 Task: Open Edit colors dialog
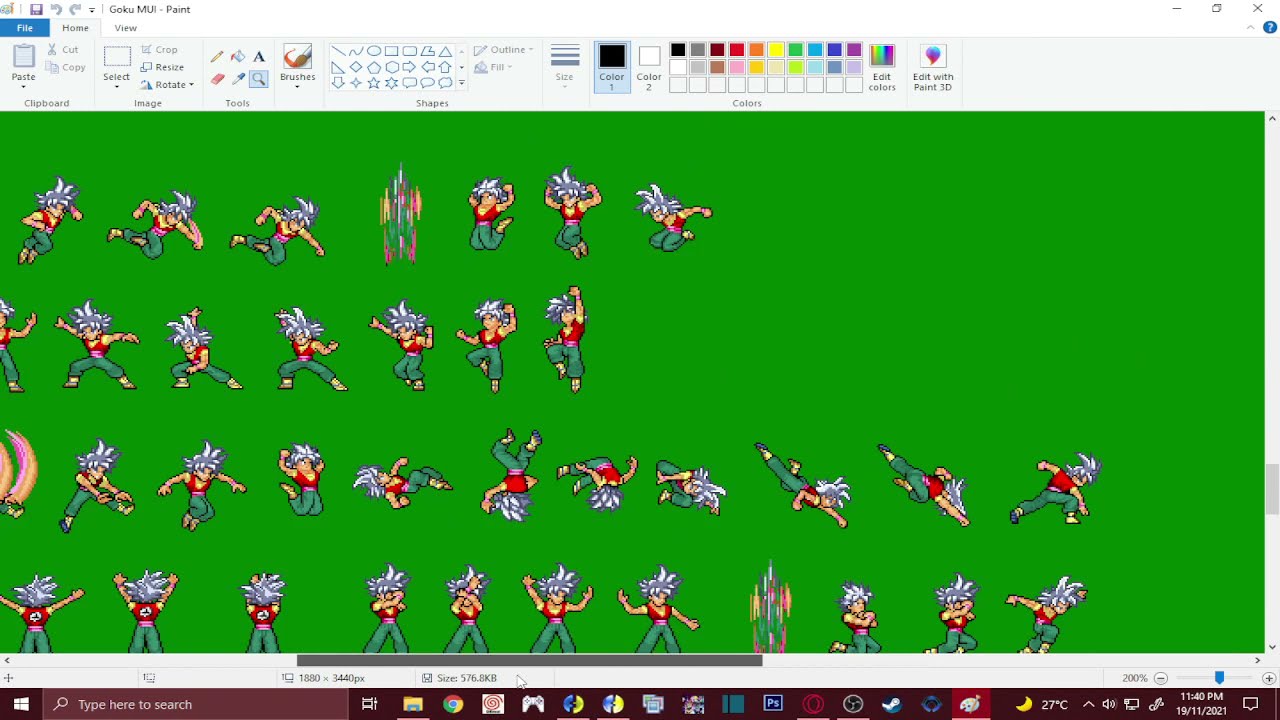(x=882, y=67)
